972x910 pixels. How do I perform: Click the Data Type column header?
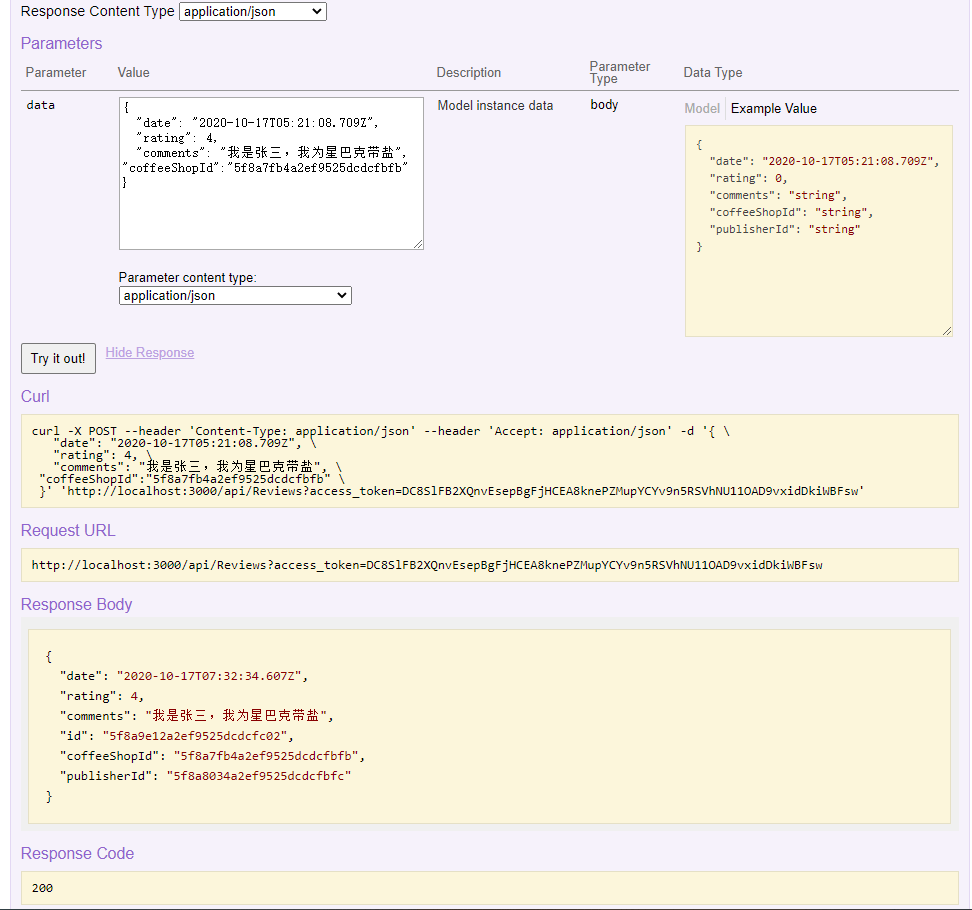712,73
